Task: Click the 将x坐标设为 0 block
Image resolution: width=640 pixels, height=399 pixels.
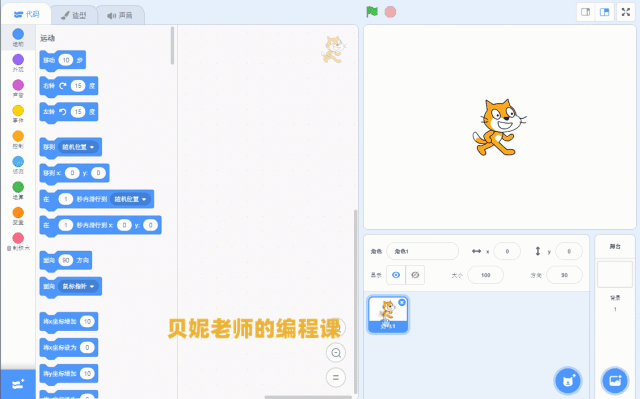Action: [69, 348]
